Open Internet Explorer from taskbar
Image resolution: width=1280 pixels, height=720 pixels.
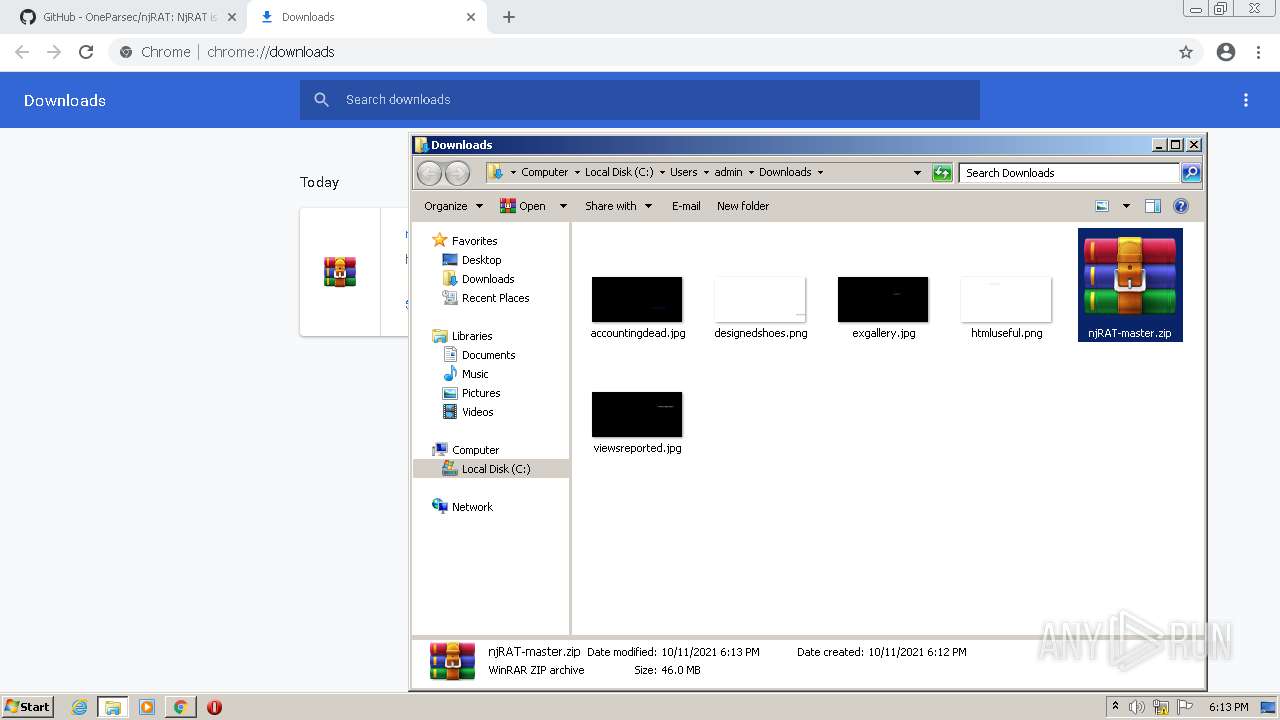tap(79, 707)
